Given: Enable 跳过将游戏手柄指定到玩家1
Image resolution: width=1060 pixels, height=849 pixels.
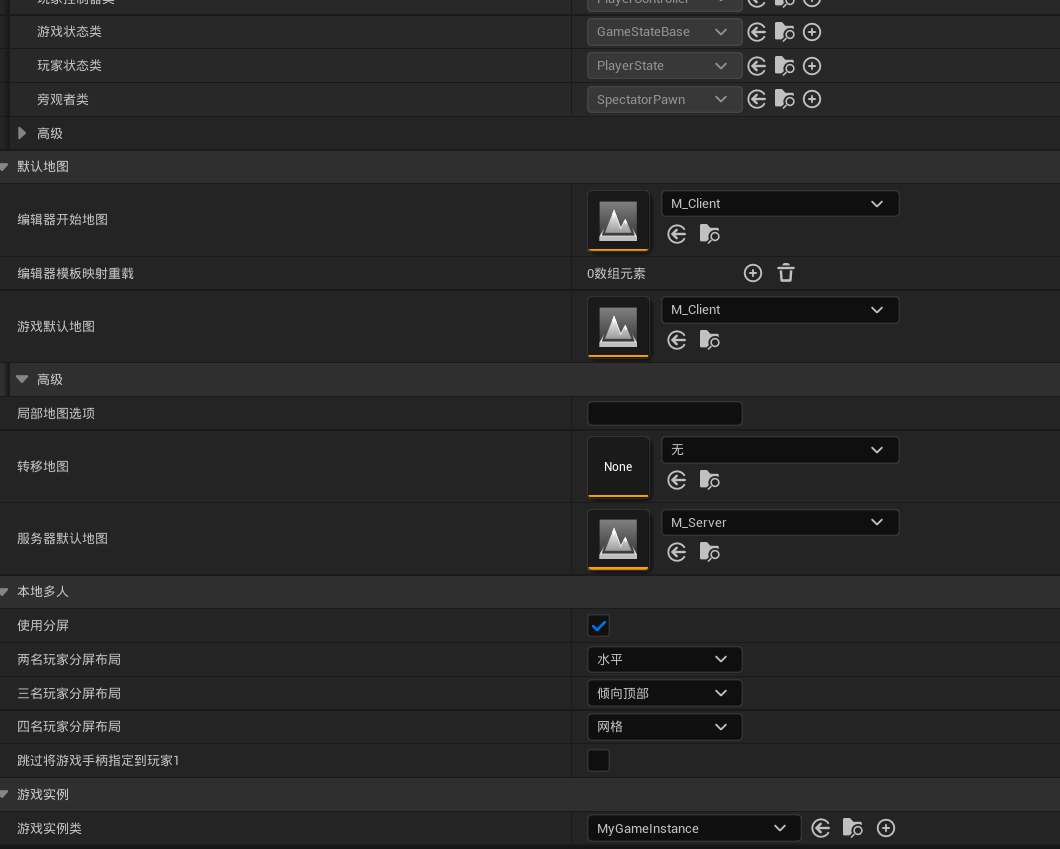Looking at the screenshot, I should click(x=598, y=760).
